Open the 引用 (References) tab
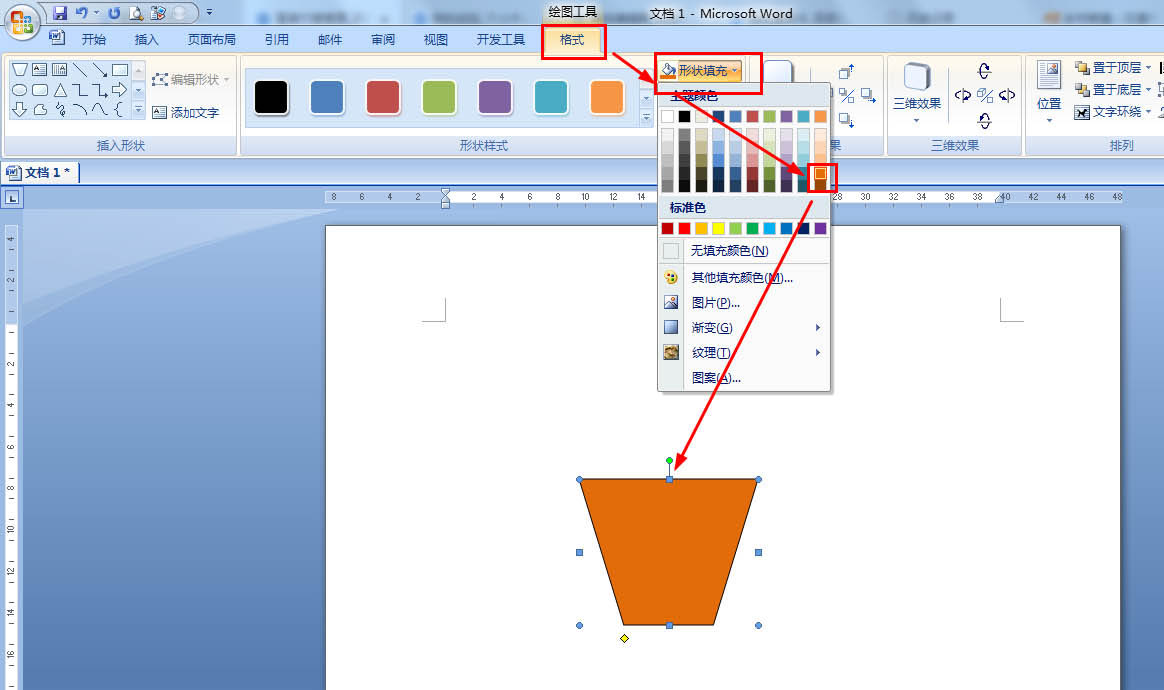This screenshot has width=1164, height=690. [277, 39]
